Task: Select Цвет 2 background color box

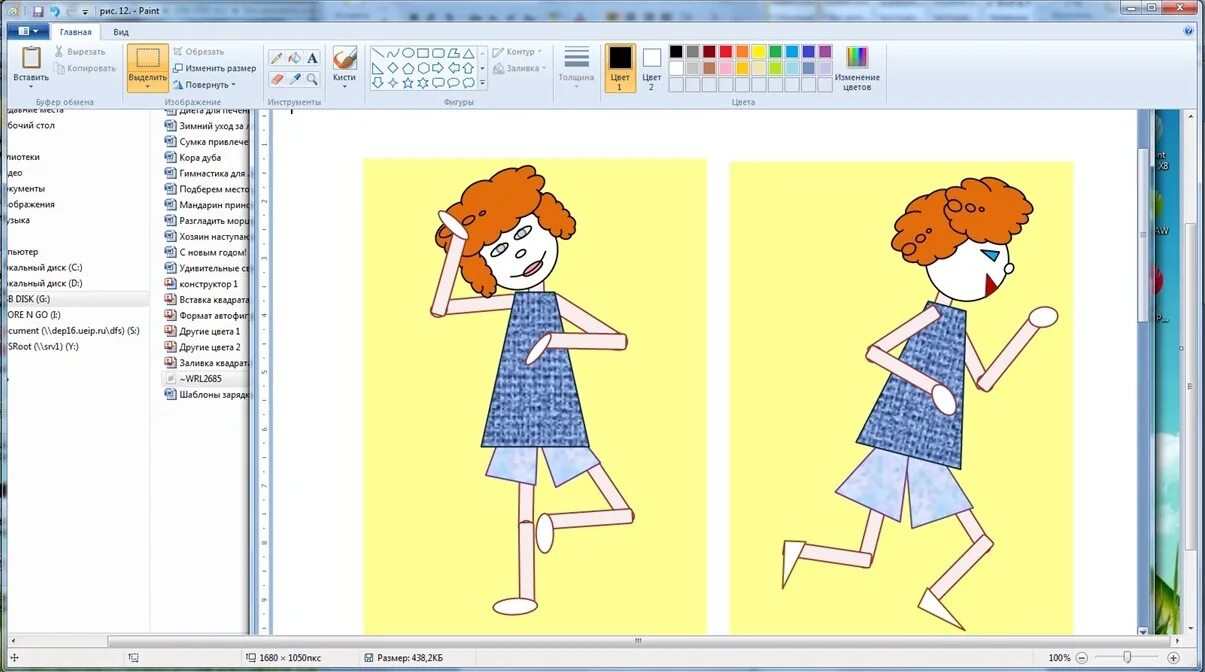Action: tap(652, 68)
